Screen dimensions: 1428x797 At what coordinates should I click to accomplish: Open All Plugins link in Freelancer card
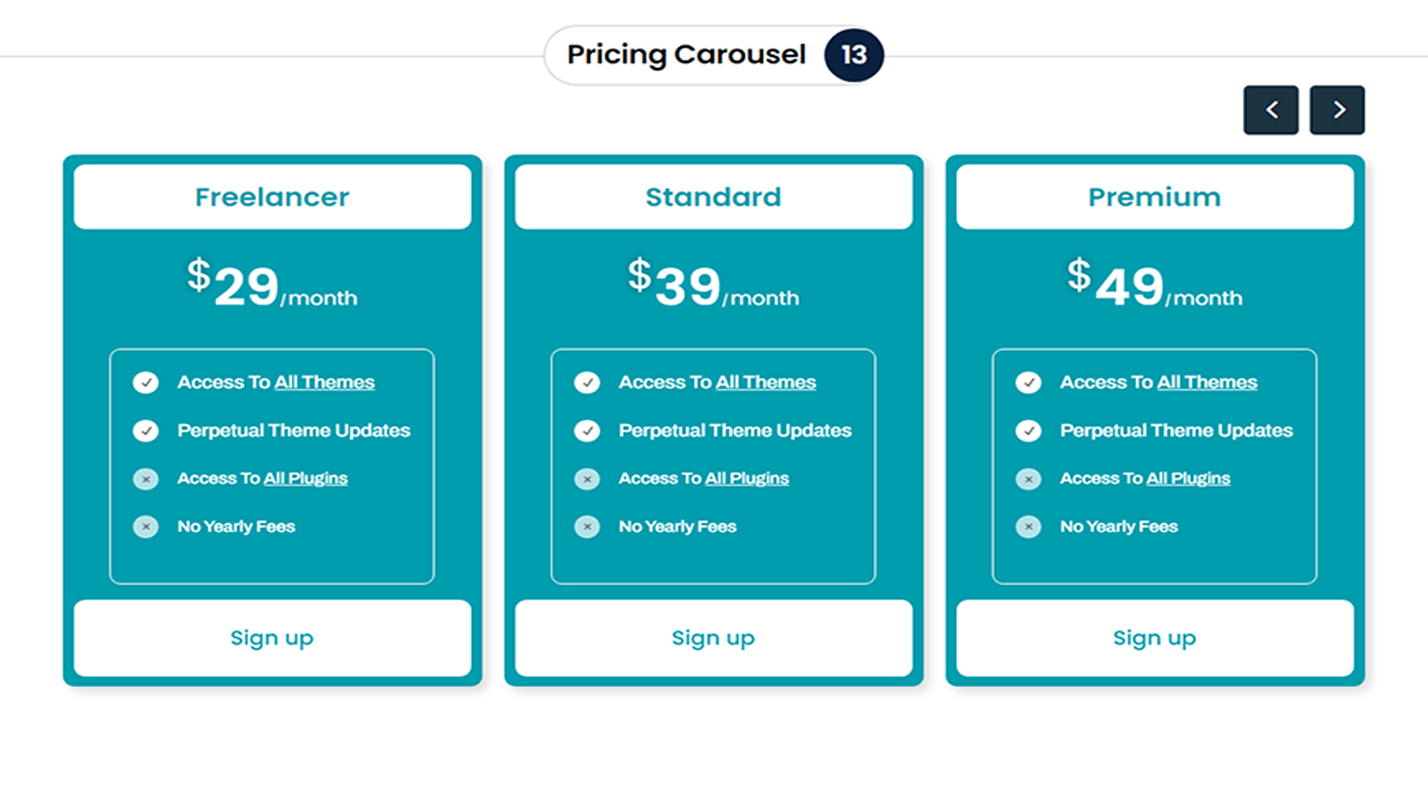(306, 478)
